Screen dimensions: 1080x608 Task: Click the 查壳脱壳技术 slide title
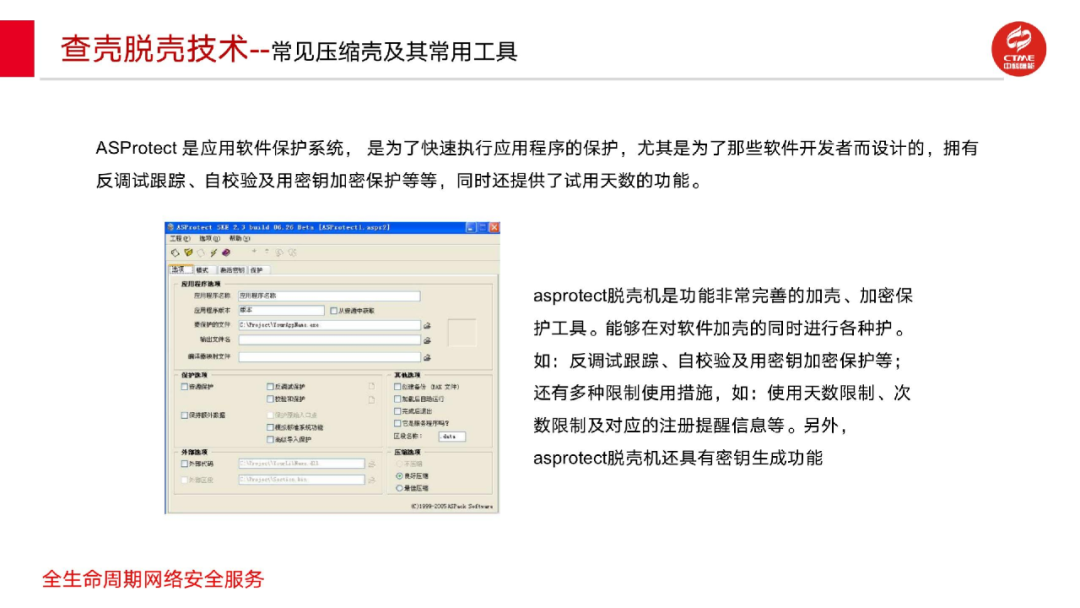click(154, 49)
